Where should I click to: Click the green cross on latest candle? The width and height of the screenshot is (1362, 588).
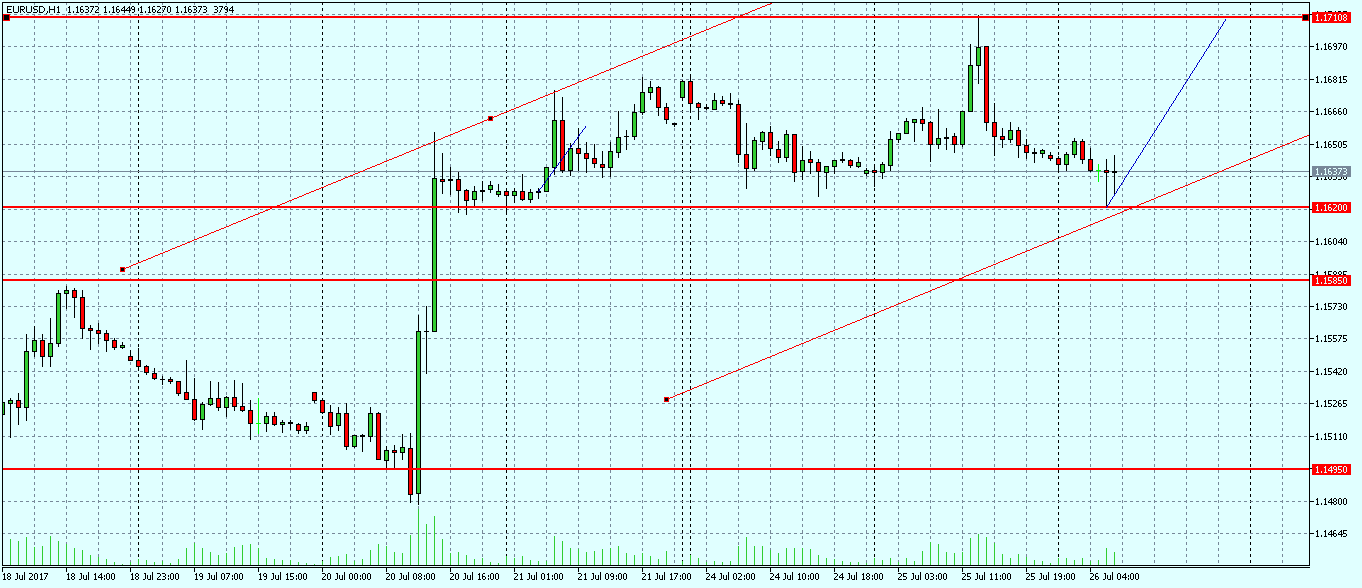1098,172
